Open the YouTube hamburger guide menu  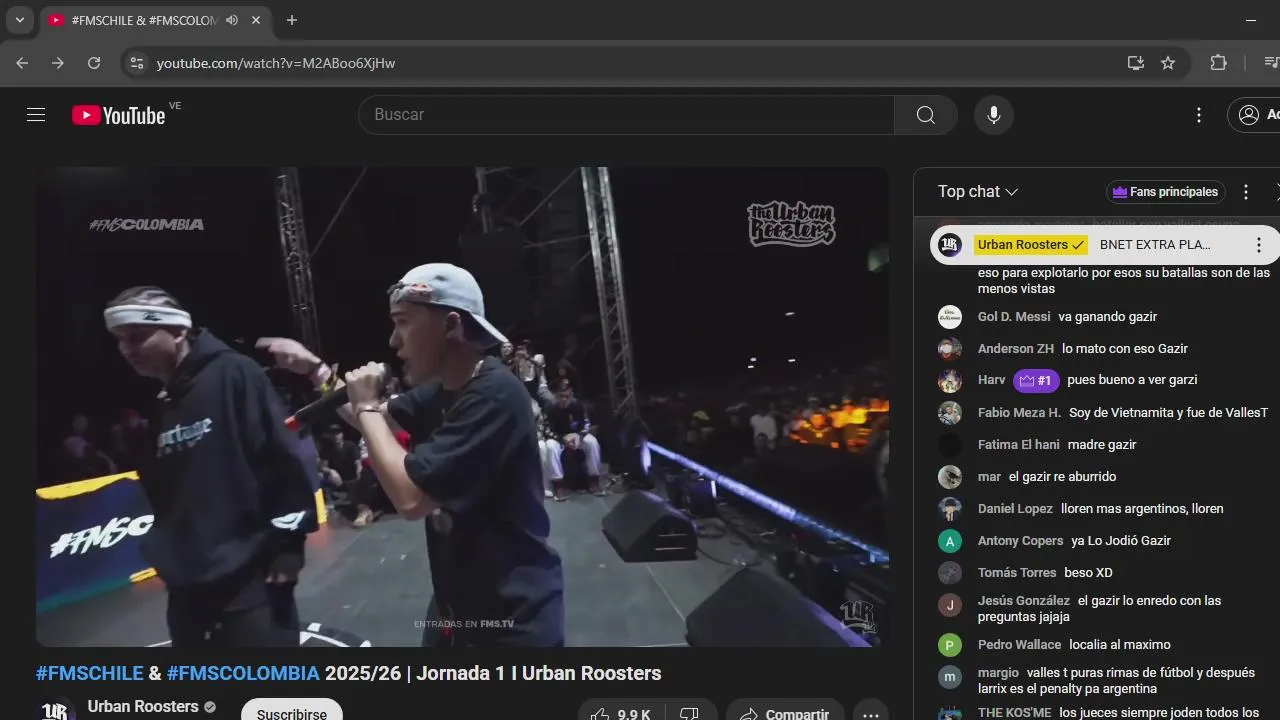(x=36, y=115)
